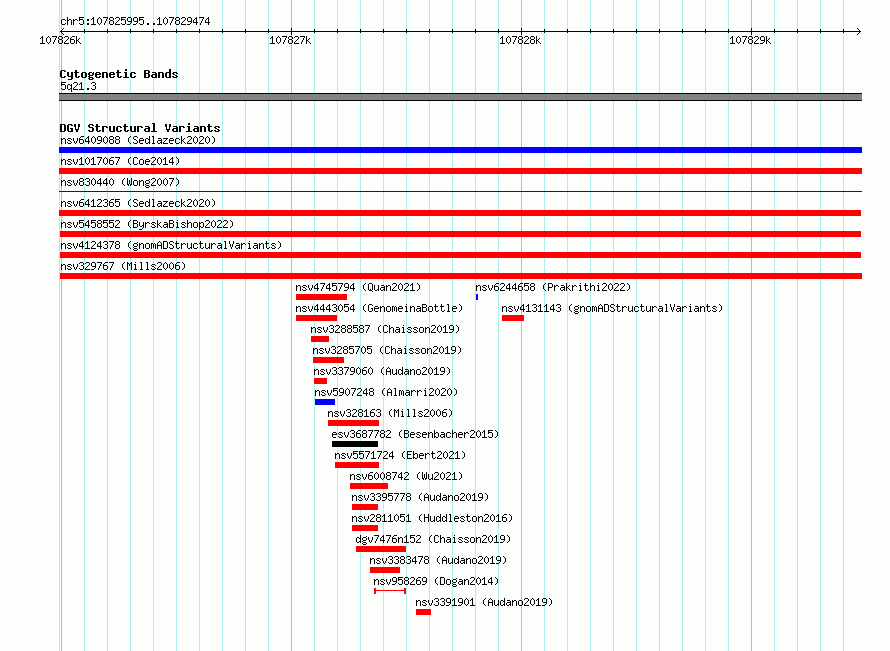Click the chr5:107825995..107829474 coordinate label

[x=135, y=21]
